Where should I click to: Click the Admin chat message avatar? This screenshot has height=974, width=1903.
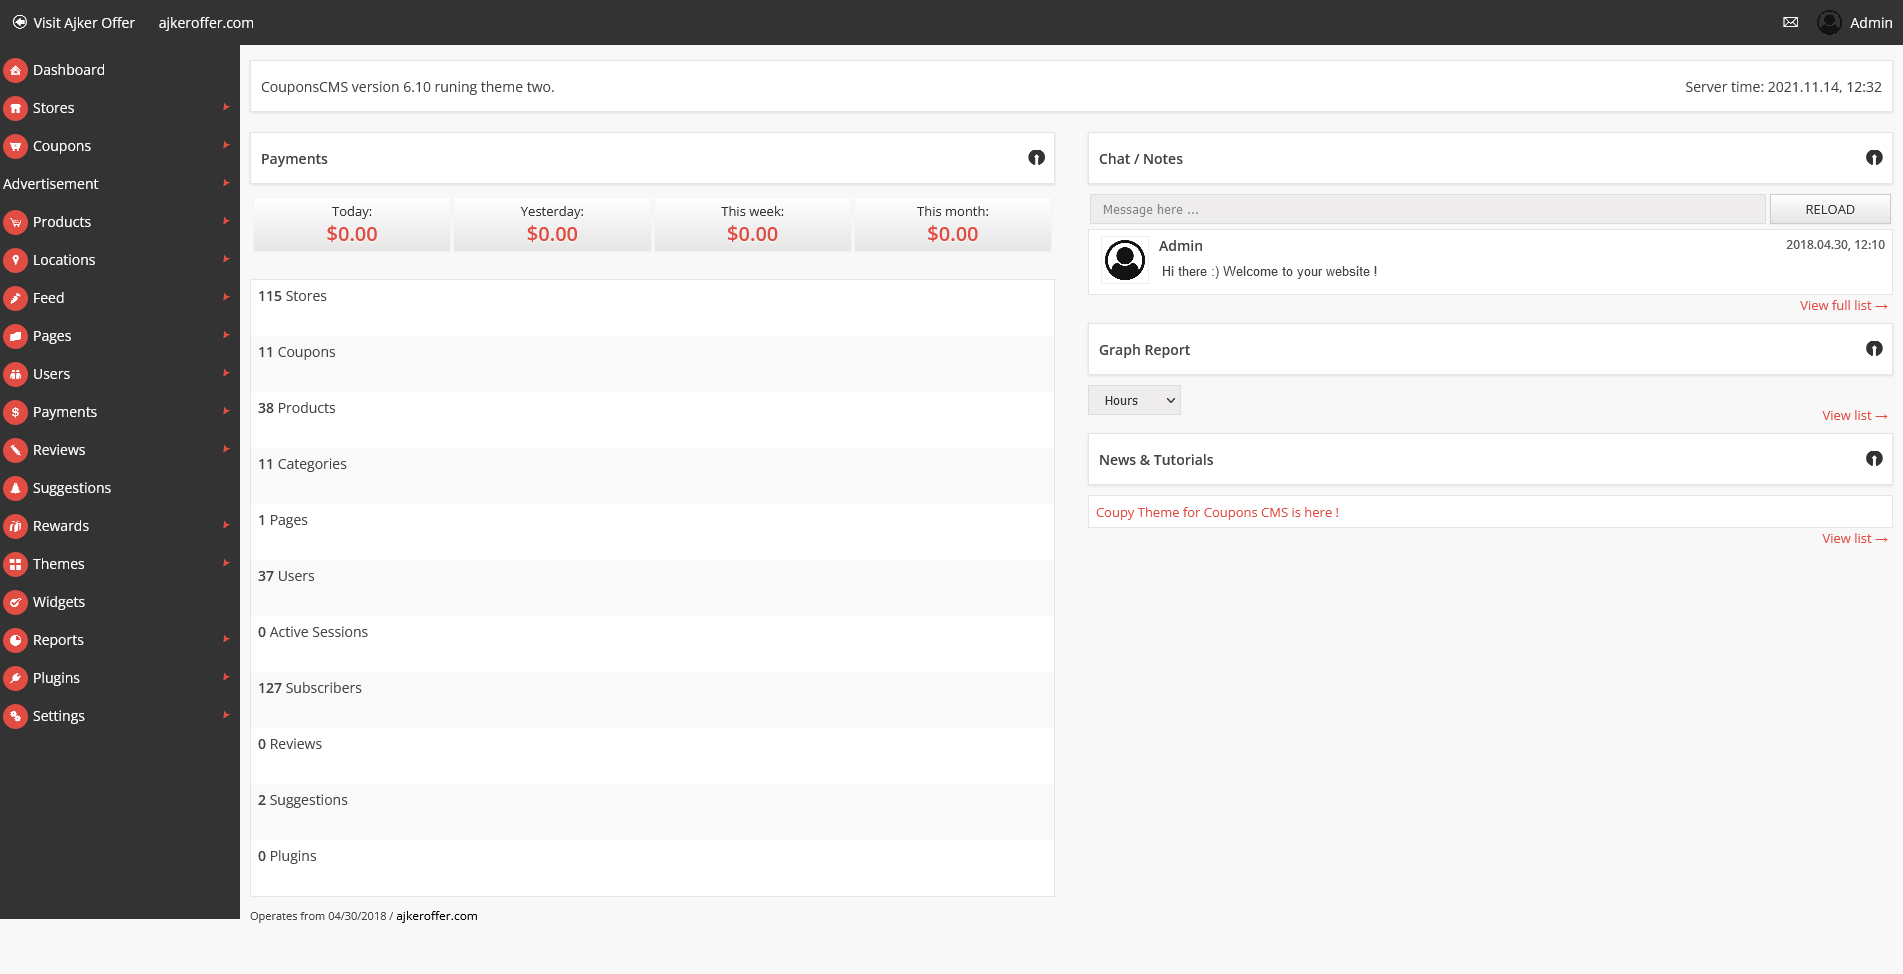click(1125, 260)
